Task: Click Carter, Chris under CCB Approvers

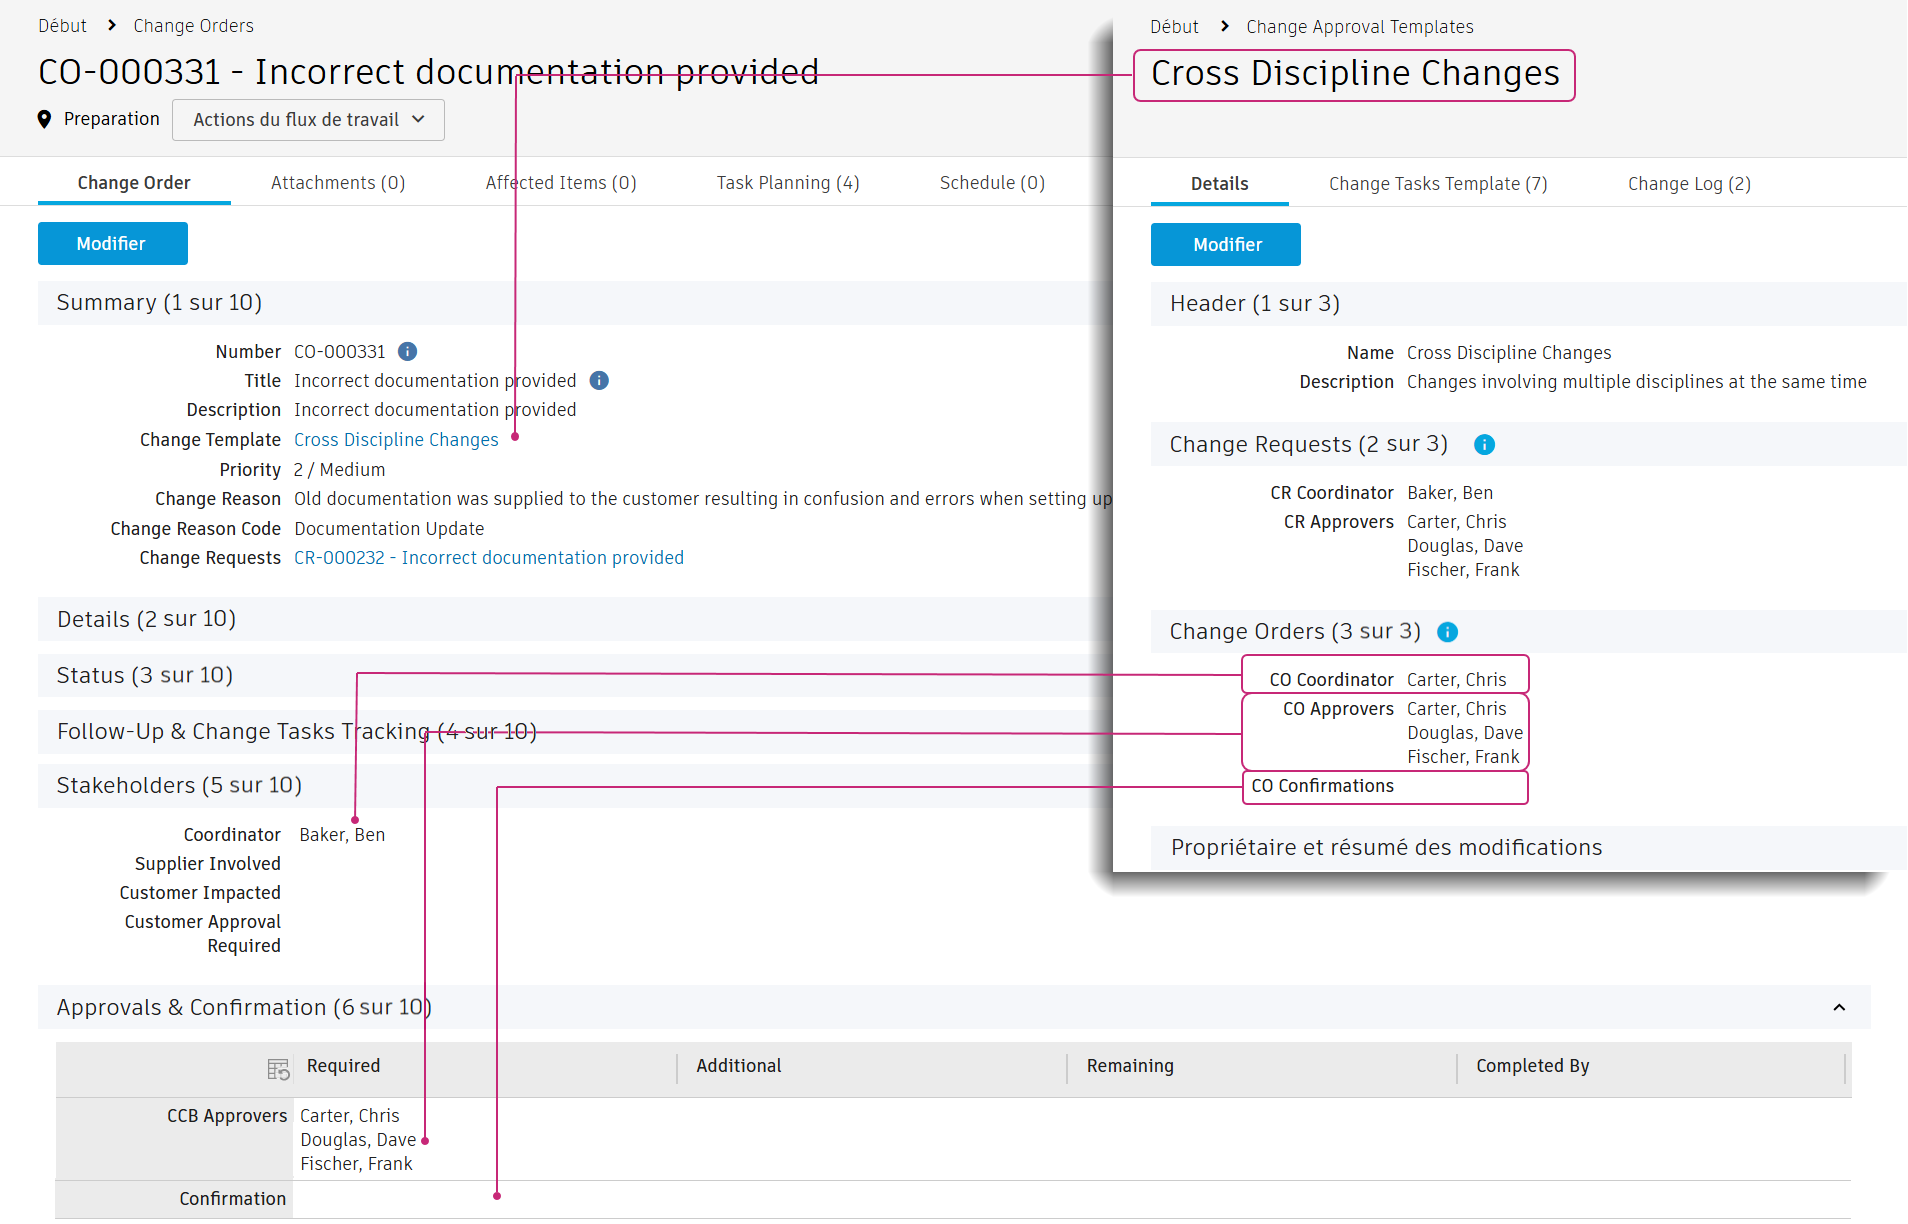Action: point(350,1116)
